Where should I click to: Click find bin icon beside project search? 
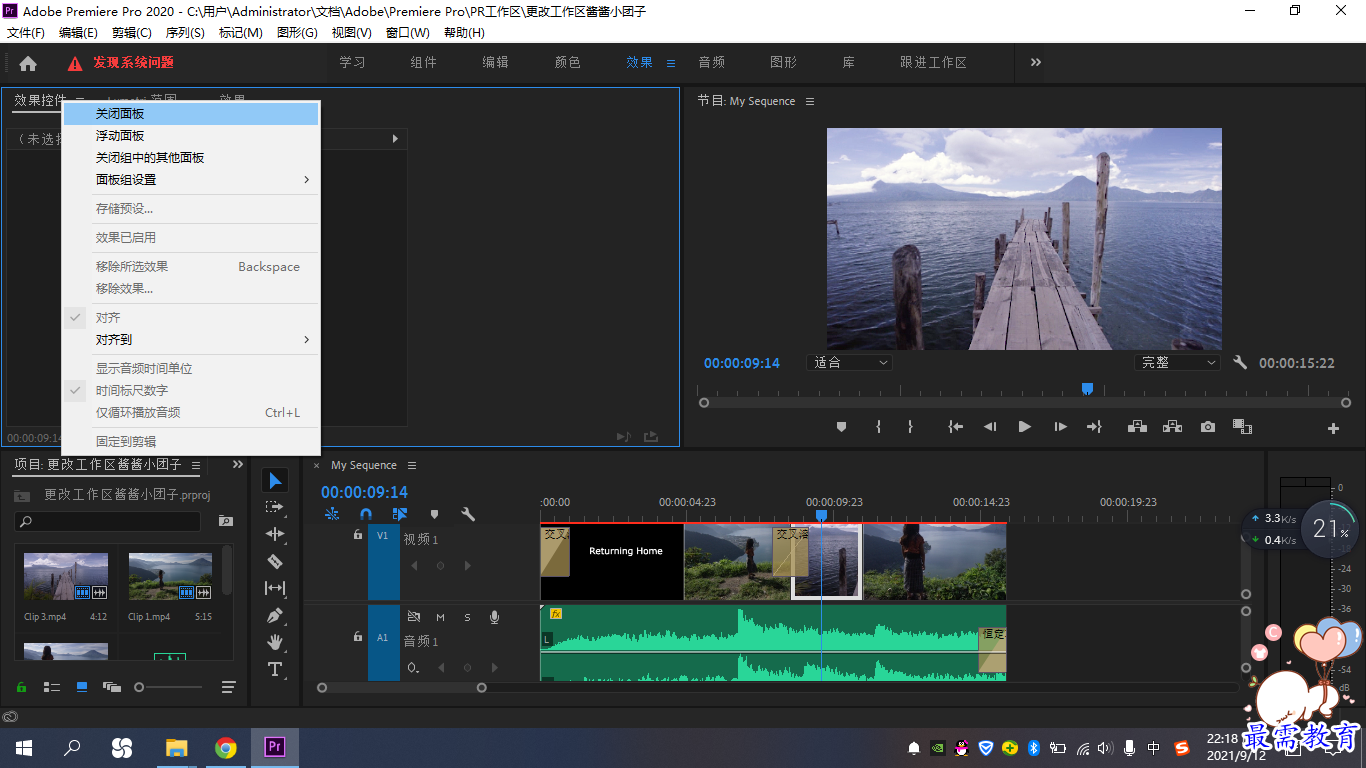point(226,521)
